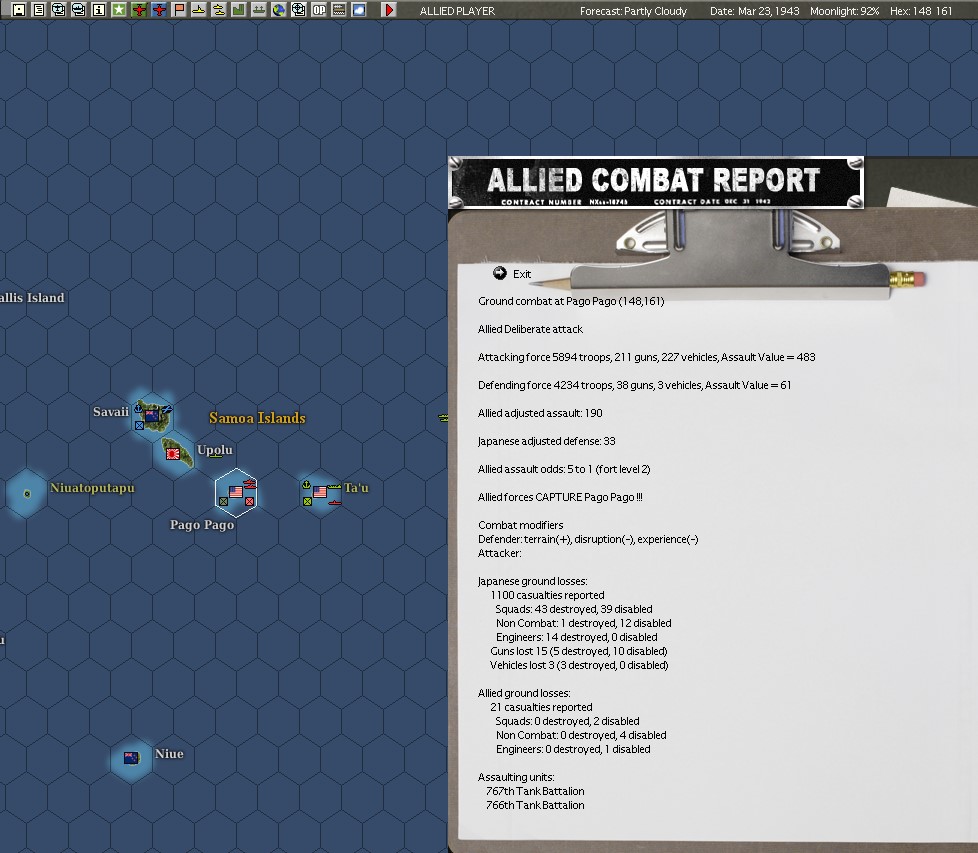Click the green ground troops toolbar icon
978x853 pixels.
coord(258,9)
